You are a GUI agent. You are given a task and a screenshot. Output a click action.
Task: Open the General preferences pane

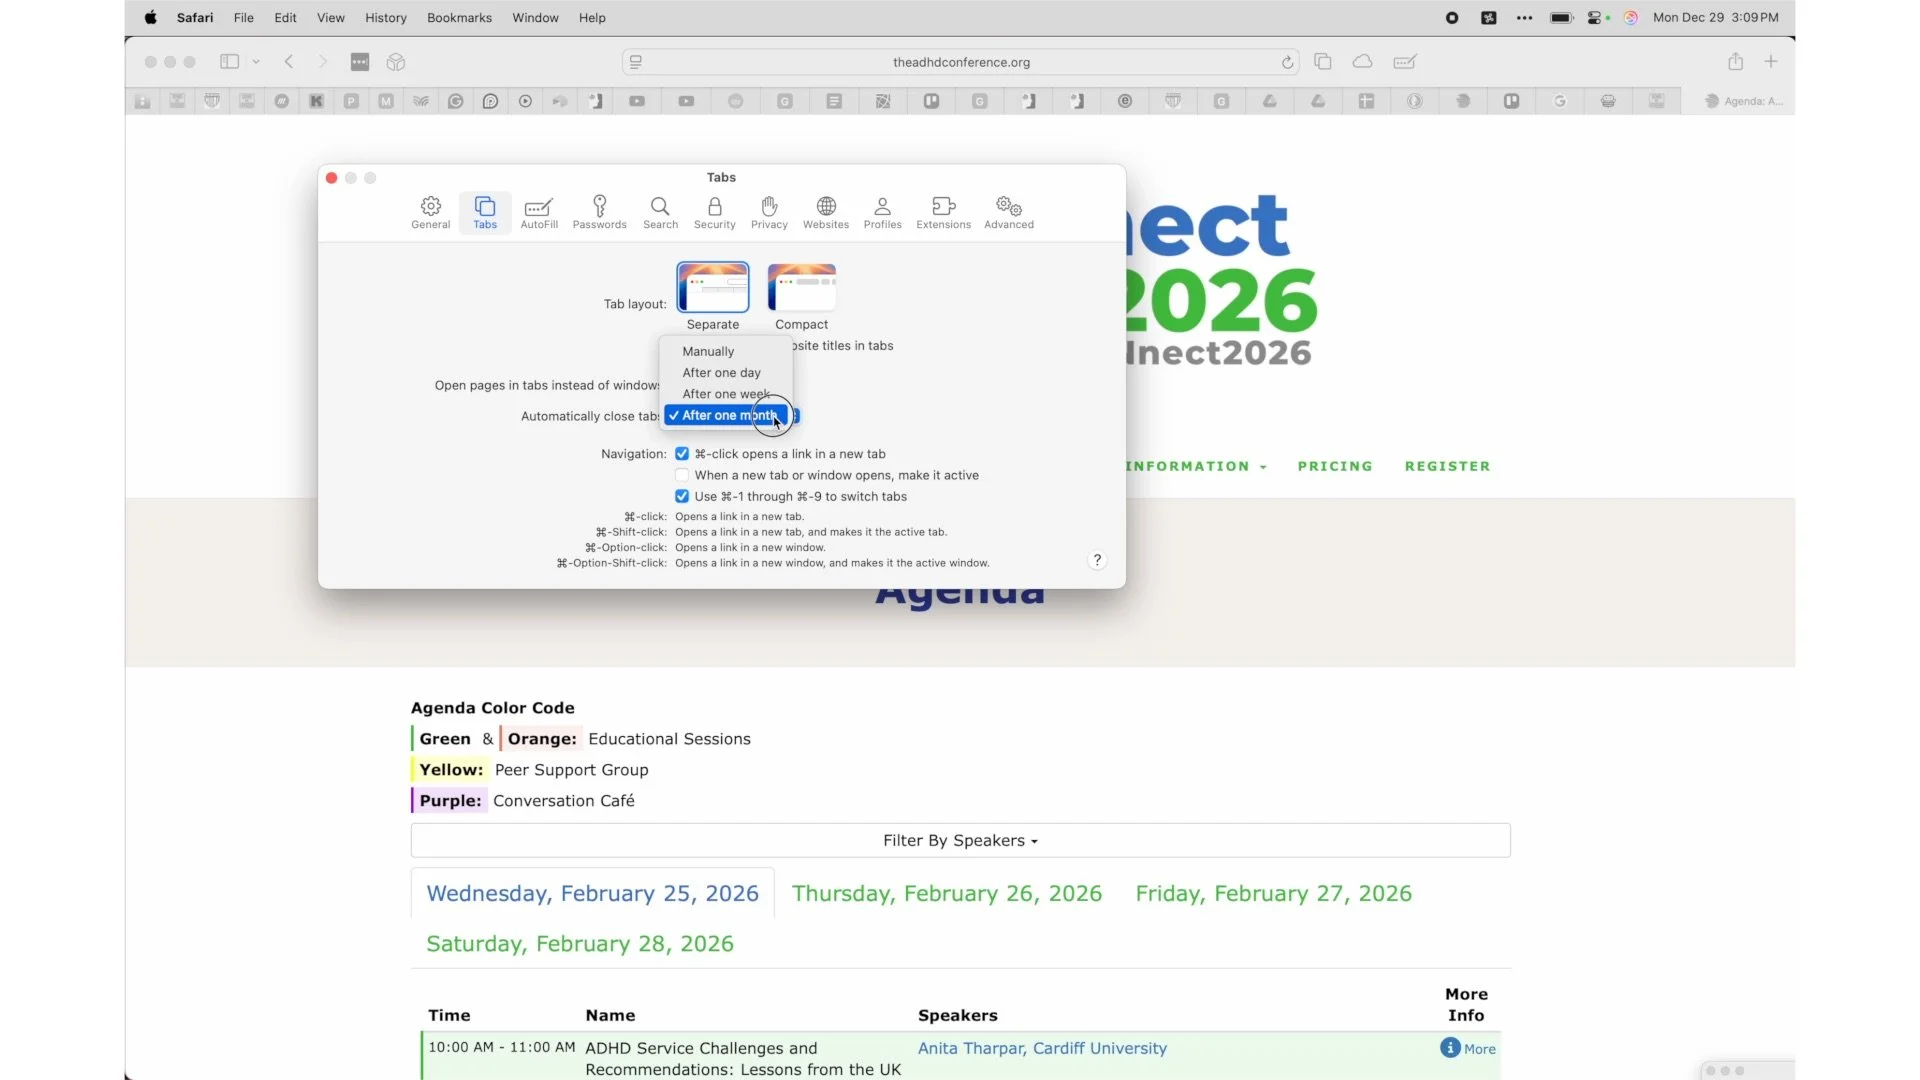[x=430, y=212]
